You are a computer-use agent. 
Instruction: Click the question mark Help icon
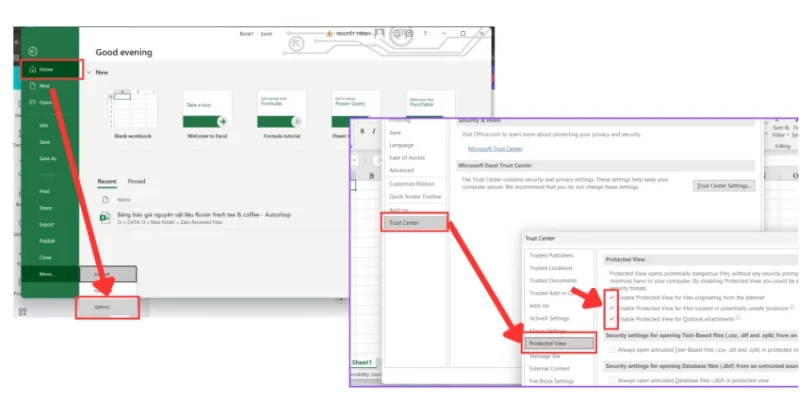pos(425,33)
